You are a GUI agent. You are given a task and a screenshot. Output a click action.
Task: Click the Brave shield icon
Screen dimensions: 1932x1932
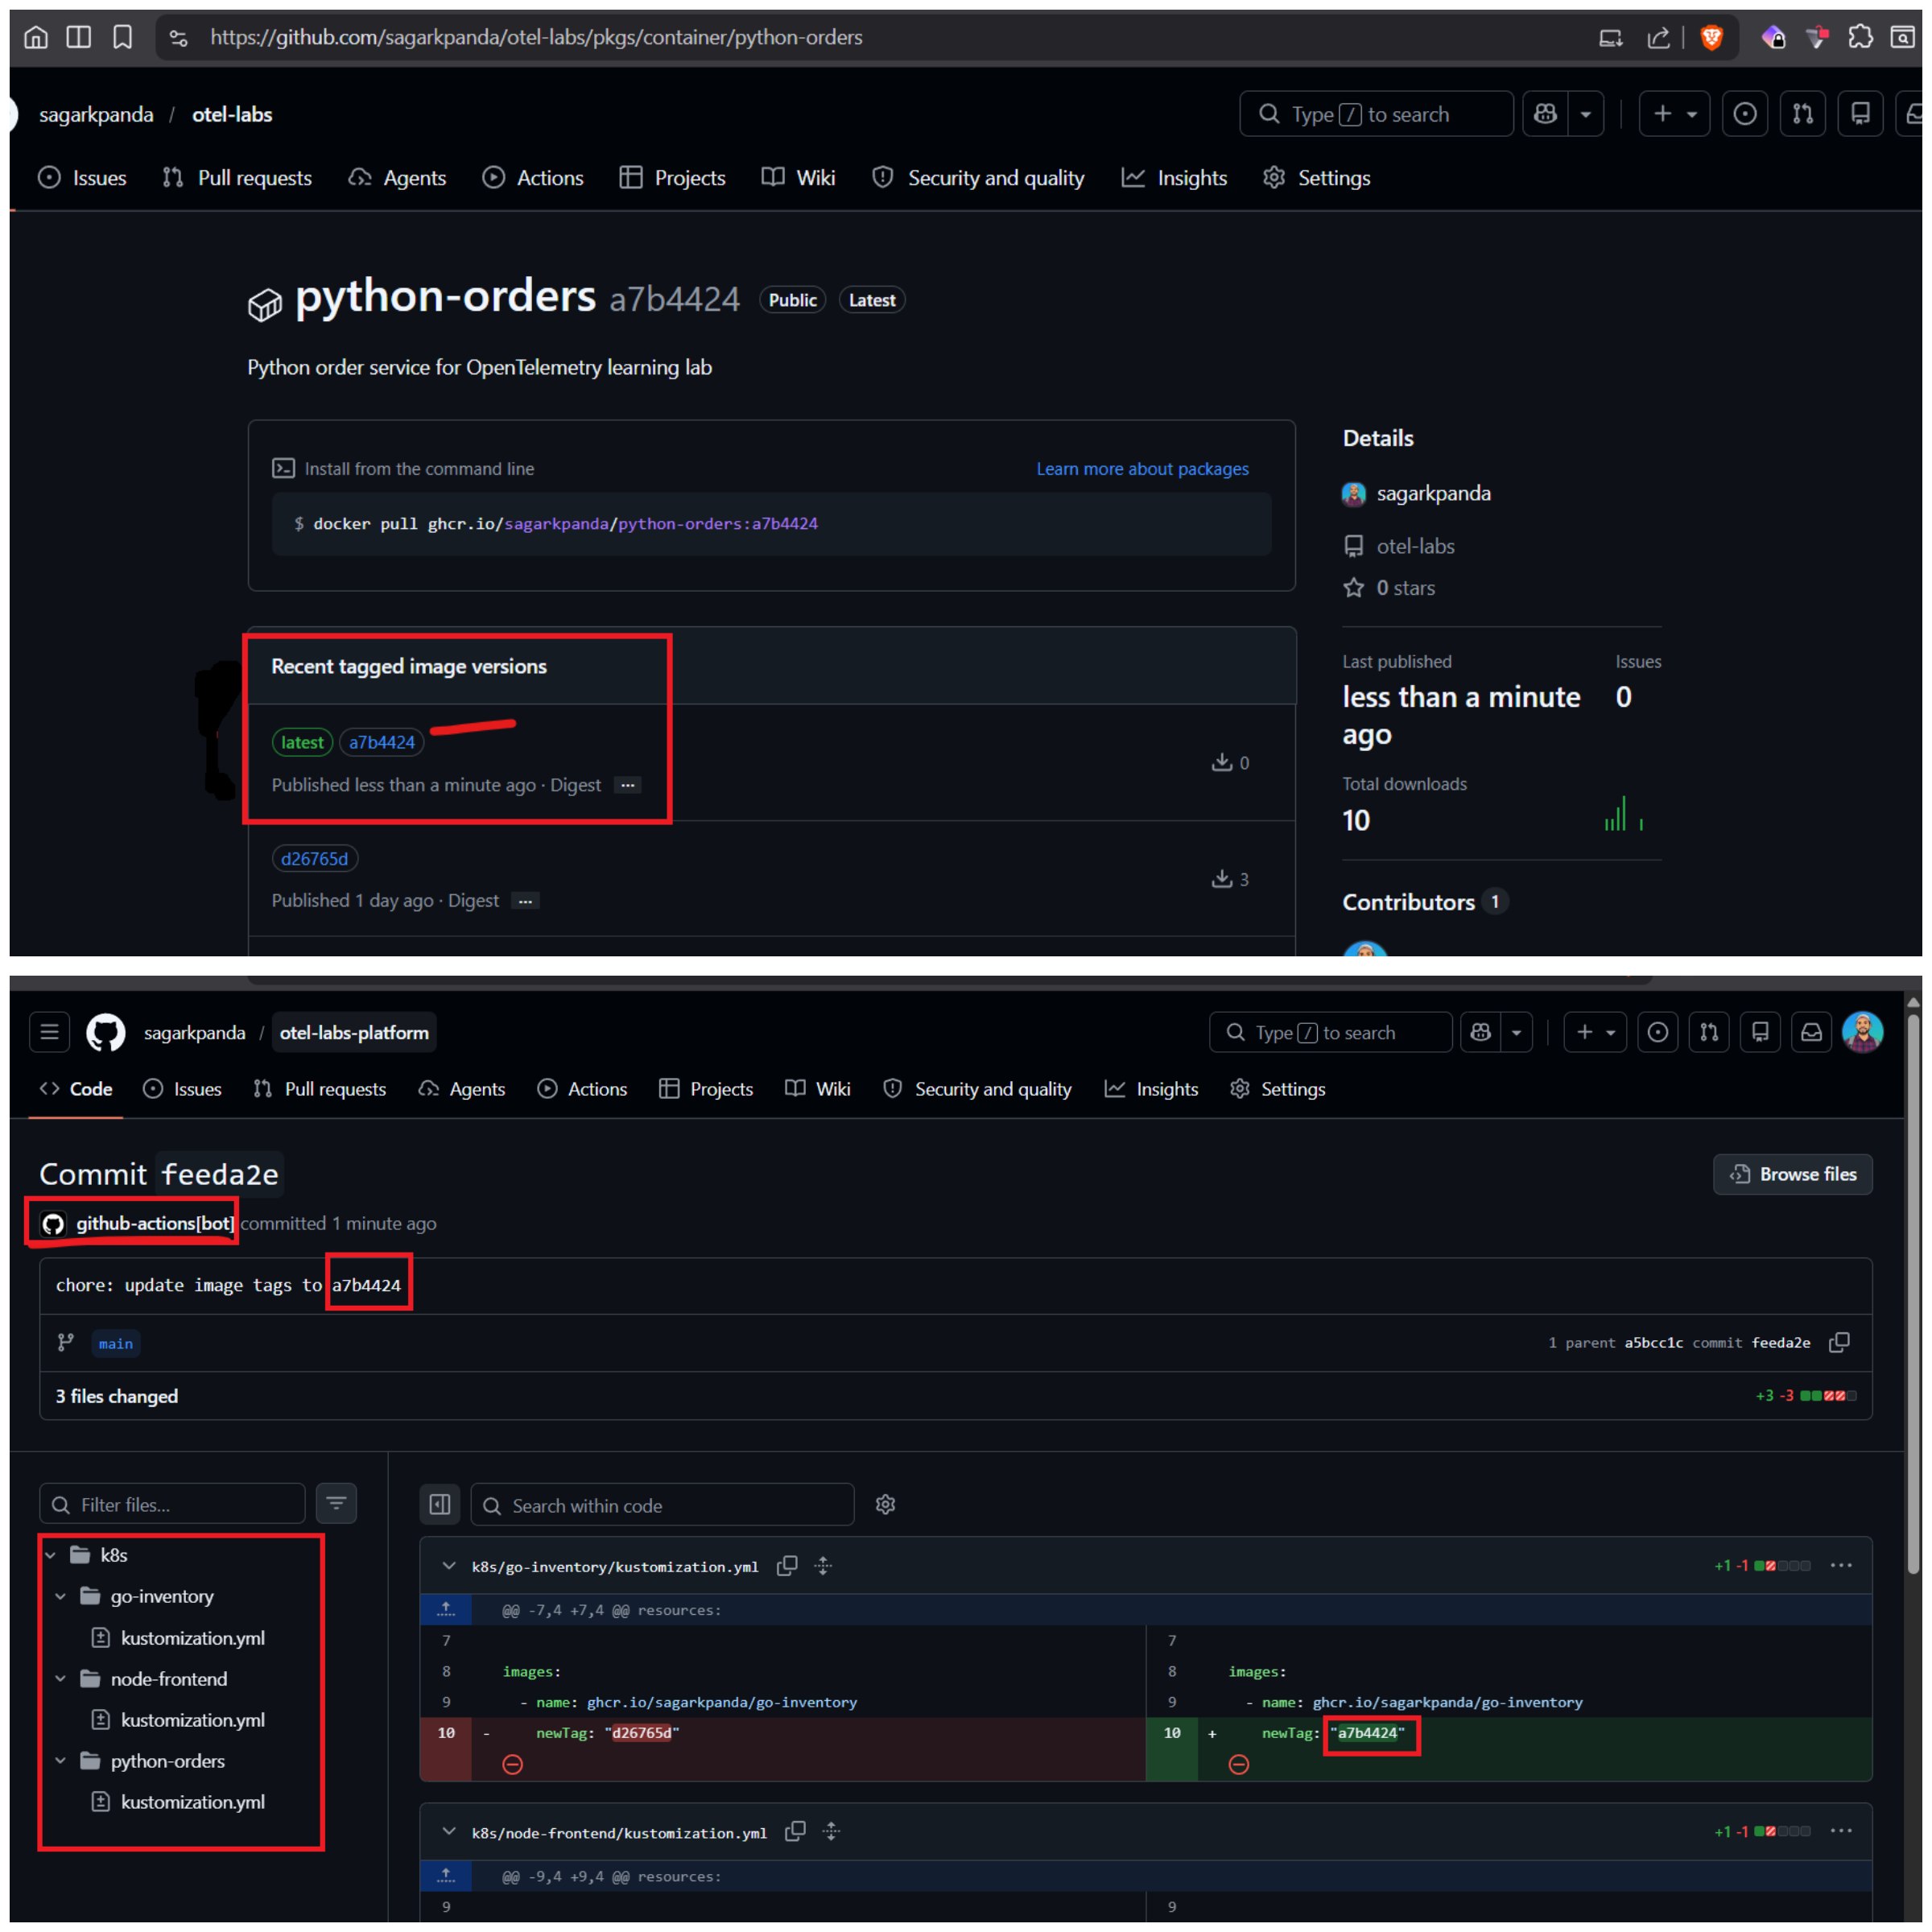pyautogui.click(x=1712, y=38)
